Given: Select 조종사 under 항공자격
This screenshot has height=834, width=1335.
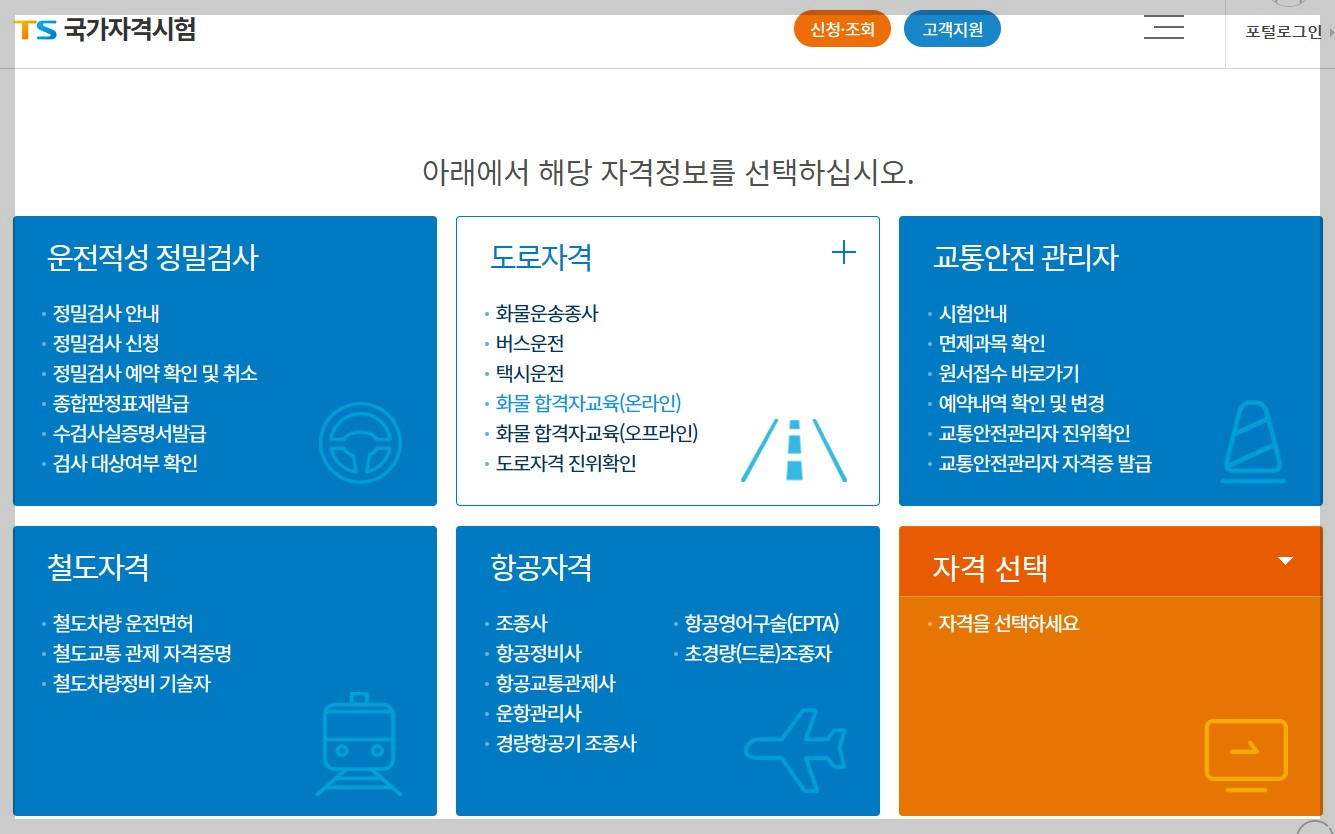Looking at the screenshot, I should click(x=522, y=624).
